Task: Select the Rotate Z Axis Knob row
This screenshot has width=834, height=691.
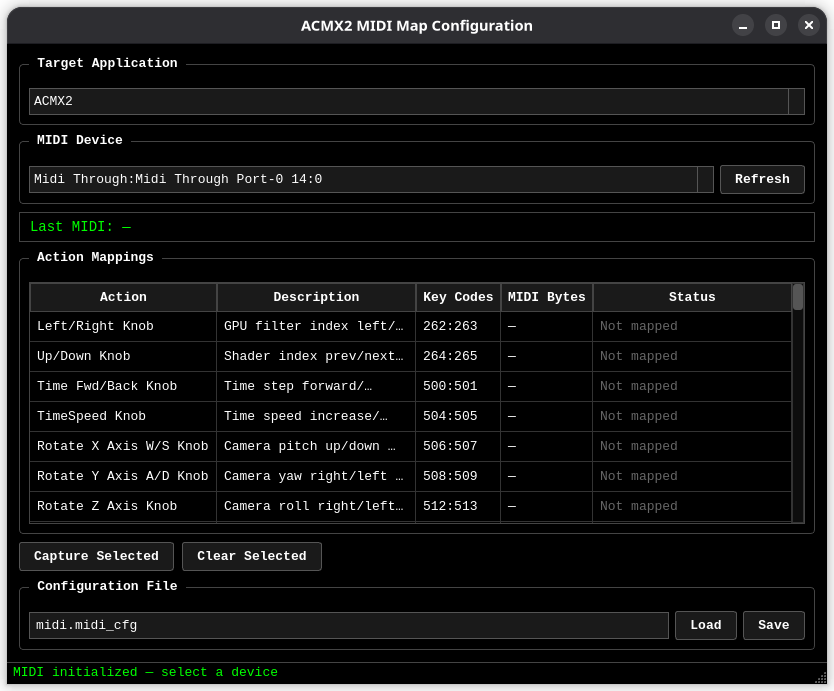Action: [411, 506]
